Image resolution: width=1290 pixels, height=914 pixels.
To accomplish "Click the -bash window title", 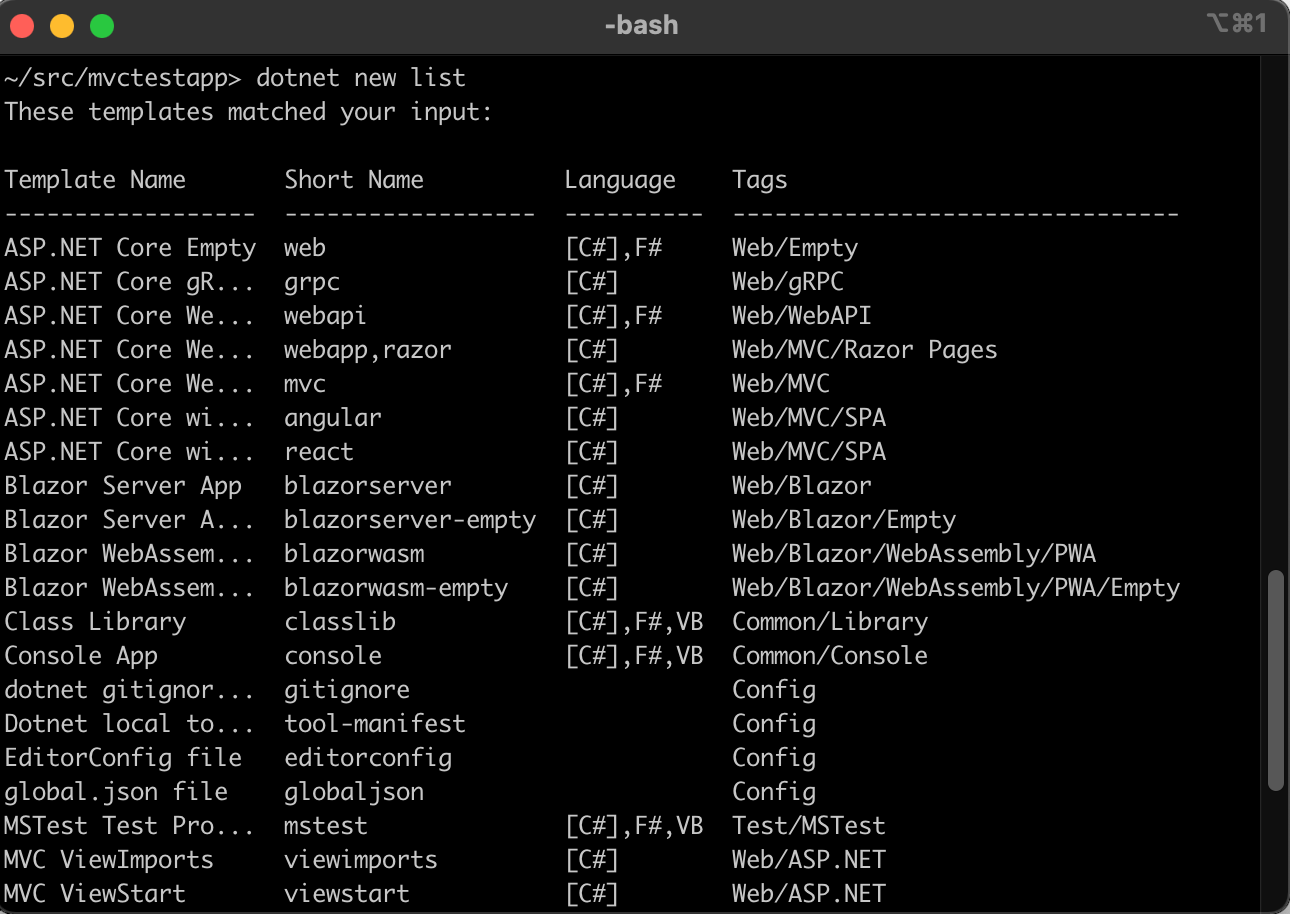I will (x=641, y=25).
